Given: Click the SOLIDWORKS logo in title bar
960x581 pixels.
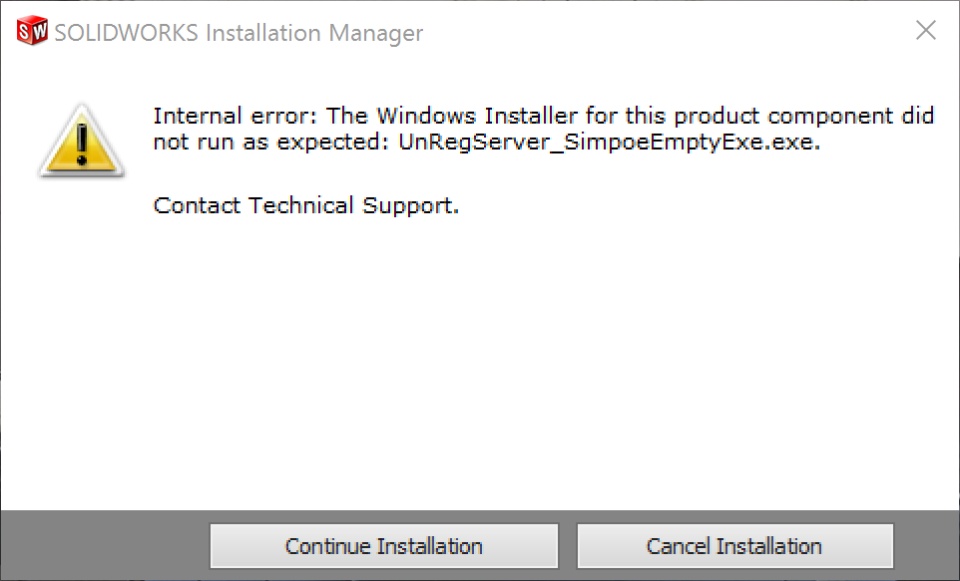Looking at the screenshot, I should (32, 31).
